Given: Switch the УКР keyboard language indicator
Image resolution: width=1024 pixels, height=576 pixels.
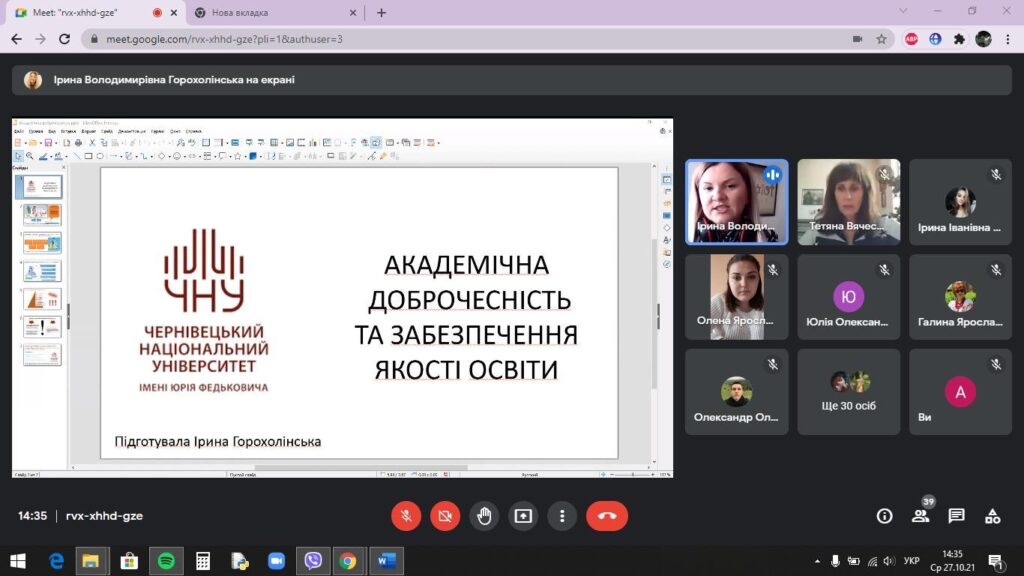Looking at the screenshot, I should coord(911,561).
